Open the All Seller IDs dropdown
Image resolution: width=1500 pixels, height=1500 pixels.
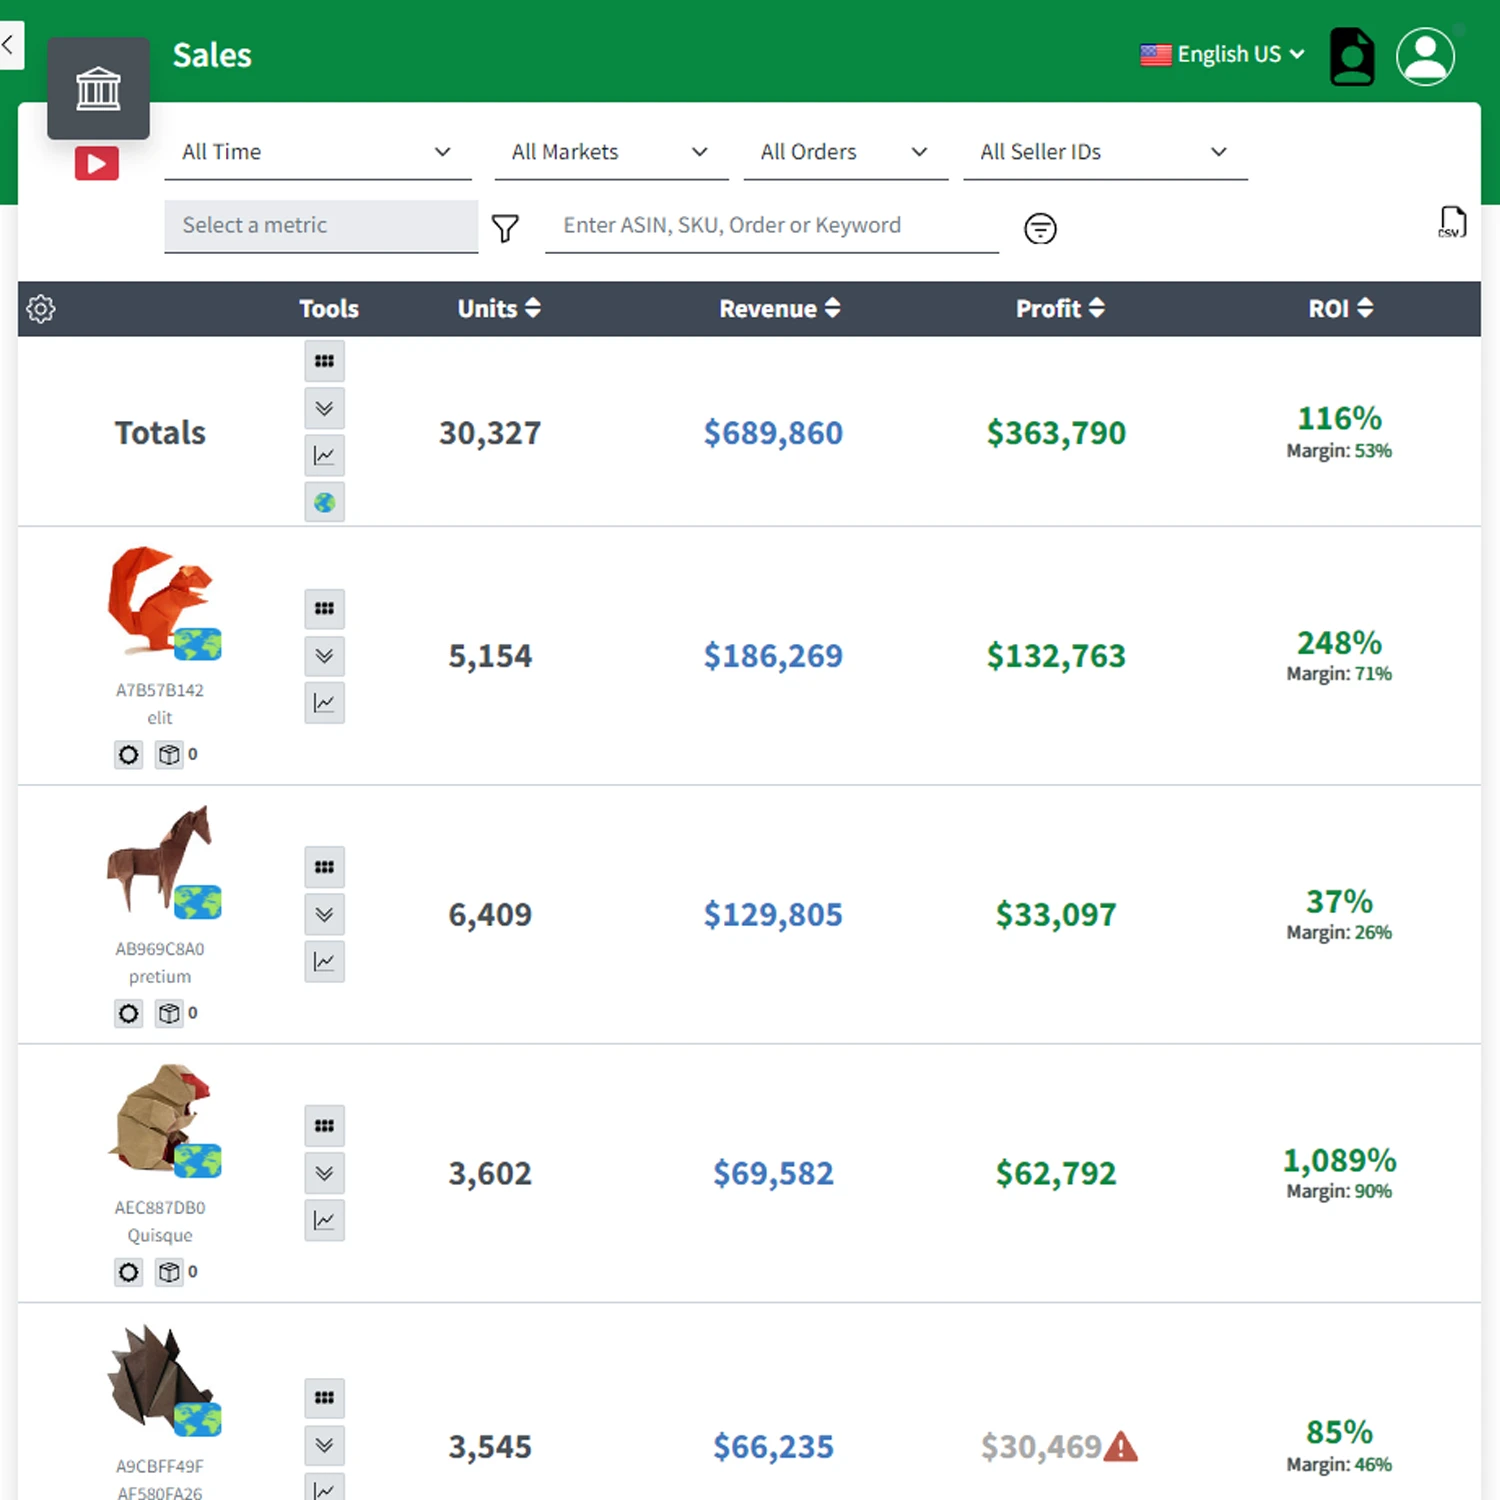(1105, 152)
